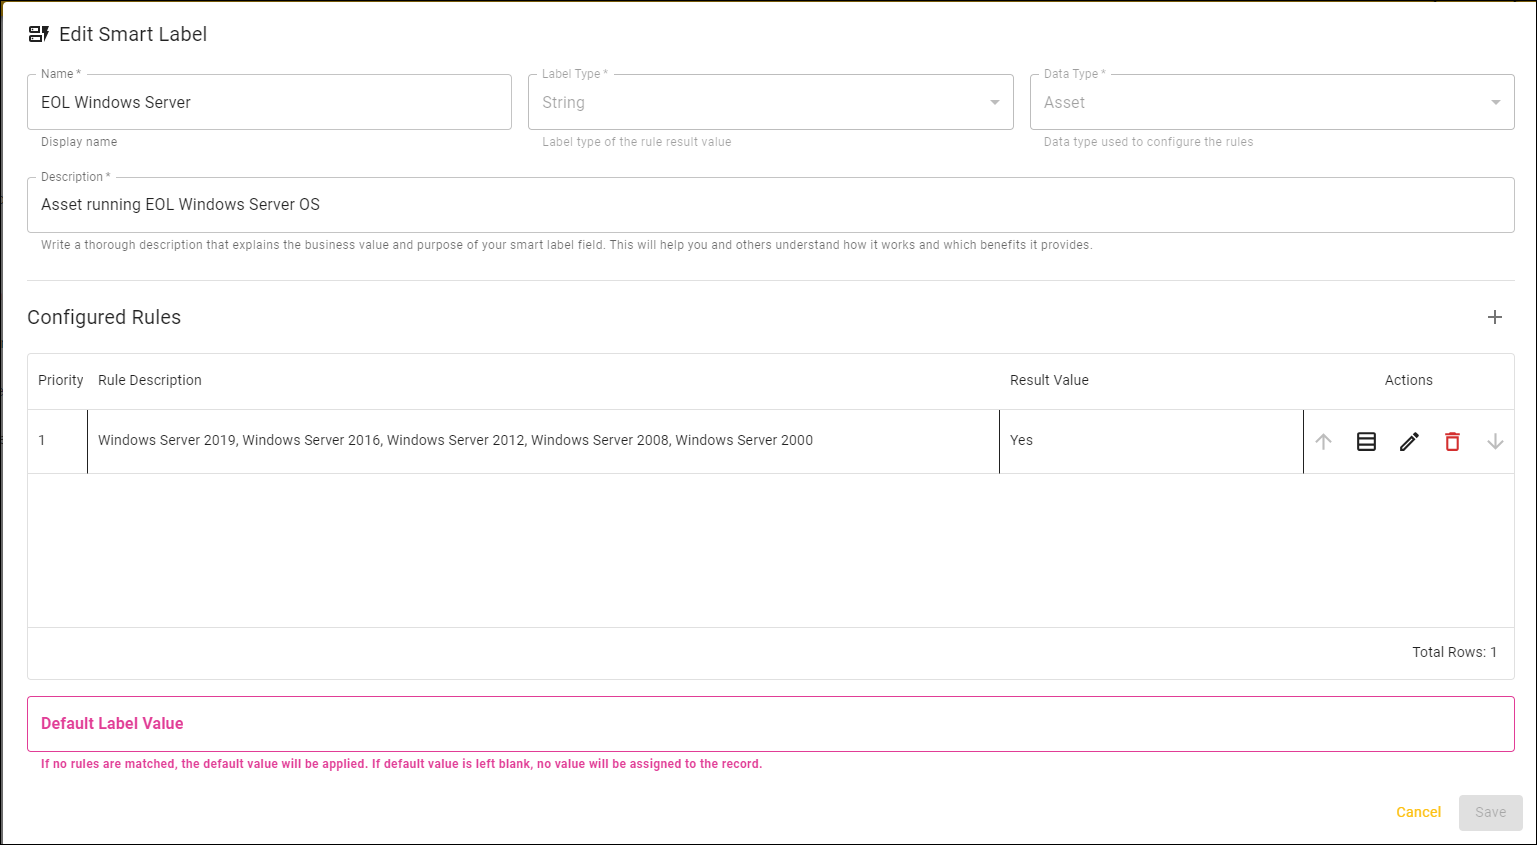Move rule 1 up with the up arrow

tap(1323, 441)
